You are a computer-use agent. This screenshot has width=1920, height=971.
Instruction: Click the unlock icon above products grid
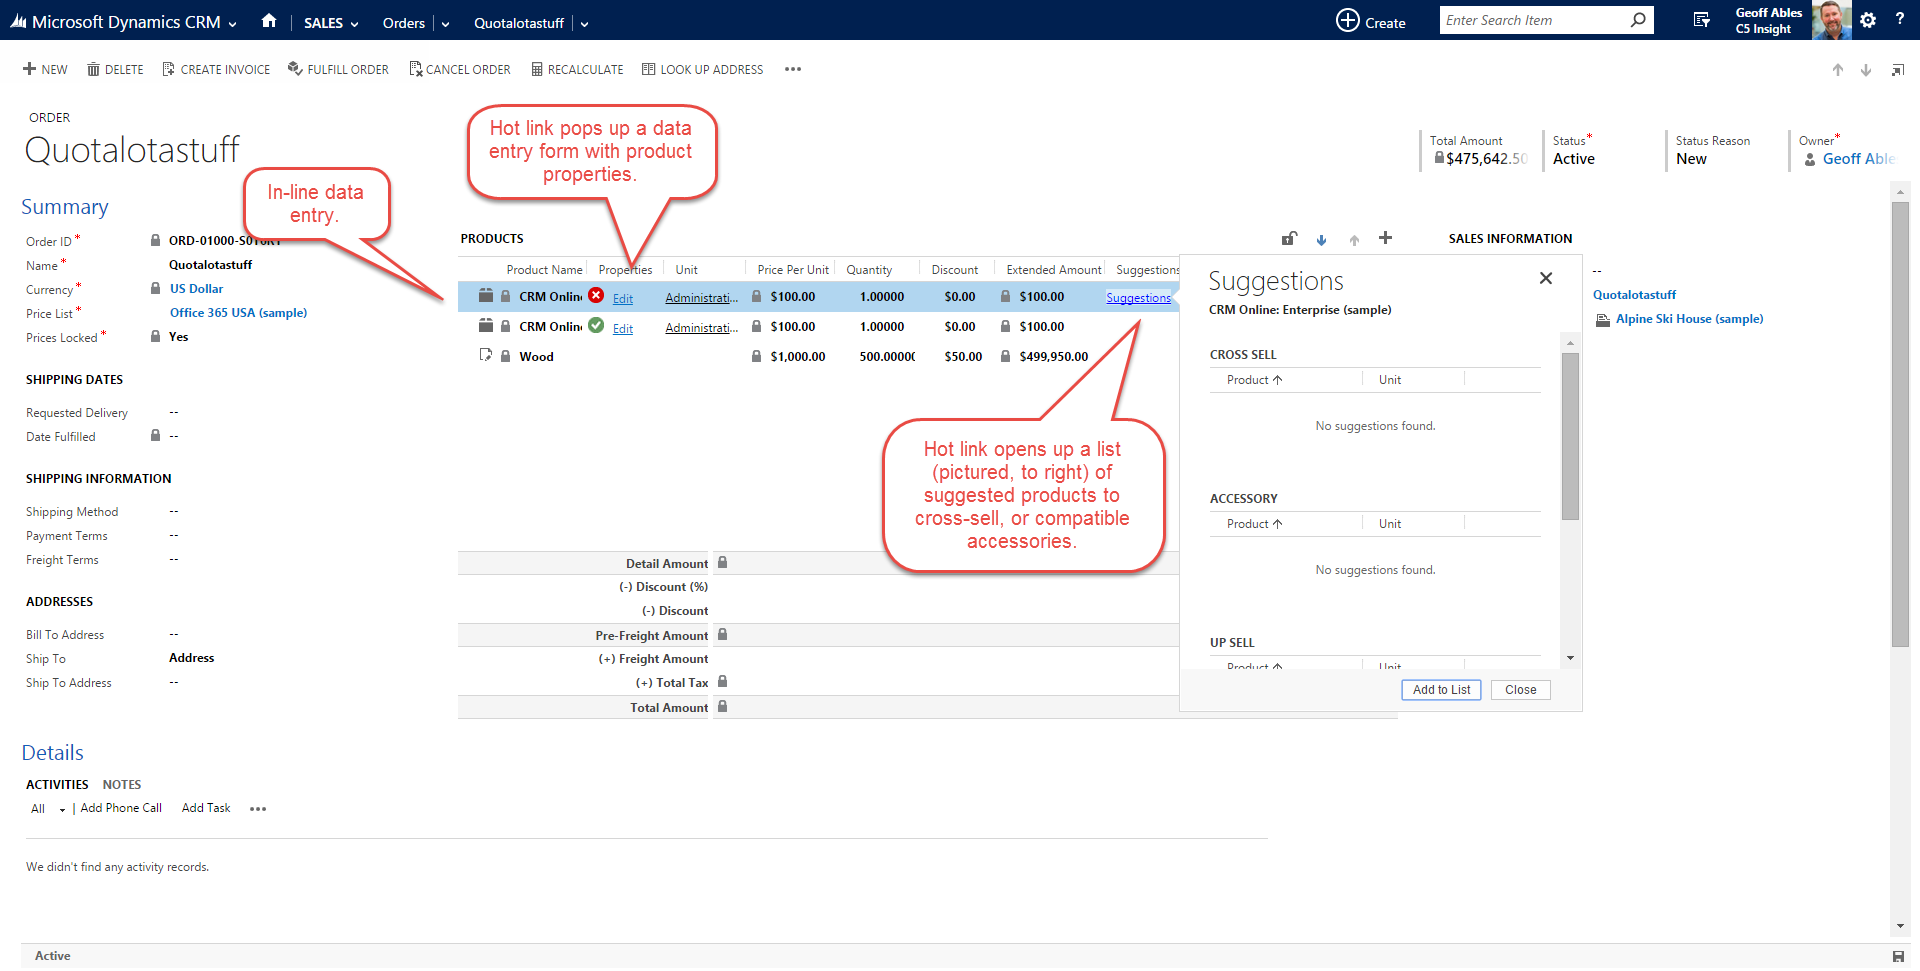[1289, 238]
